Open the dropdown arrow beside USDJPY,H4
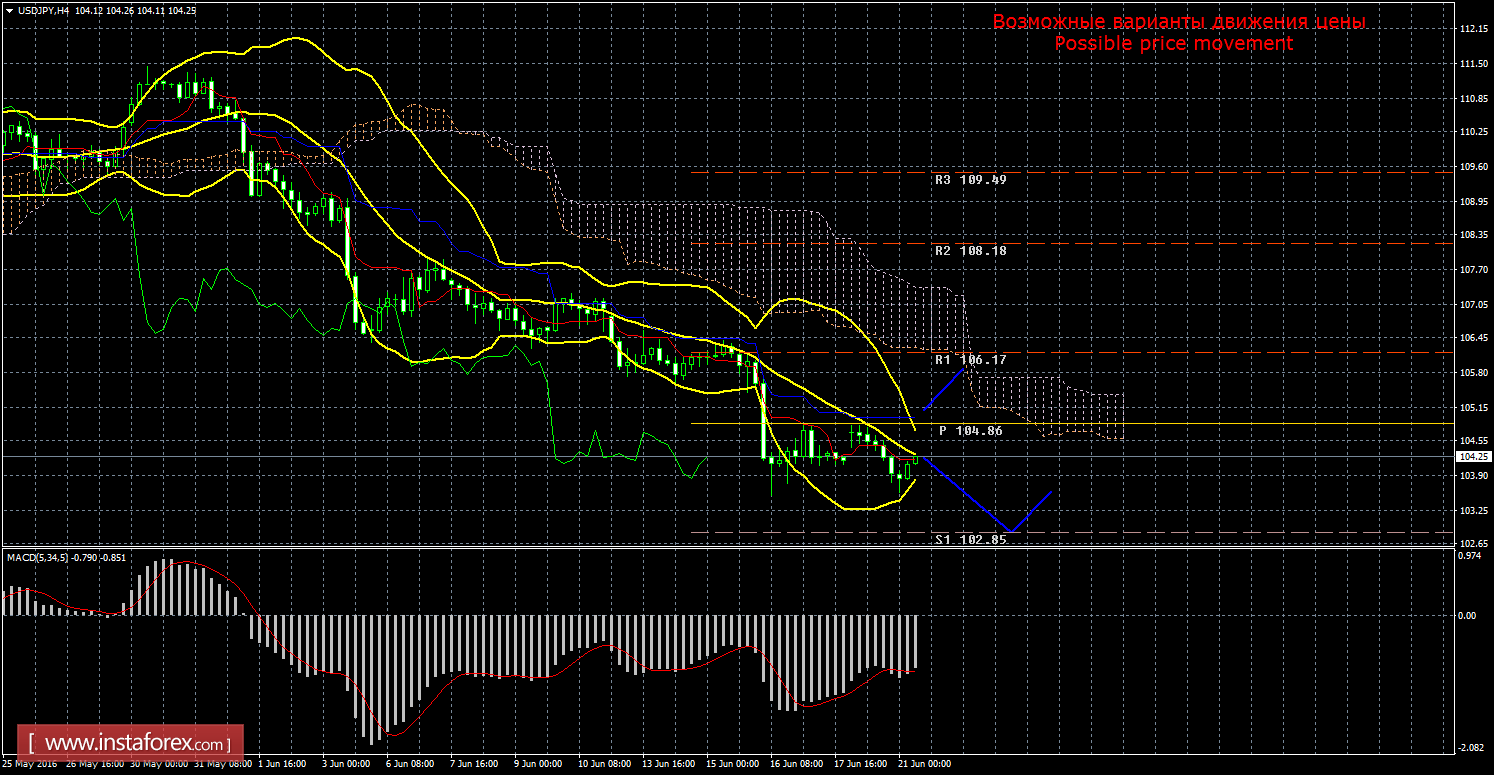This screenshot has width=1494, height=775. [9, 10]
